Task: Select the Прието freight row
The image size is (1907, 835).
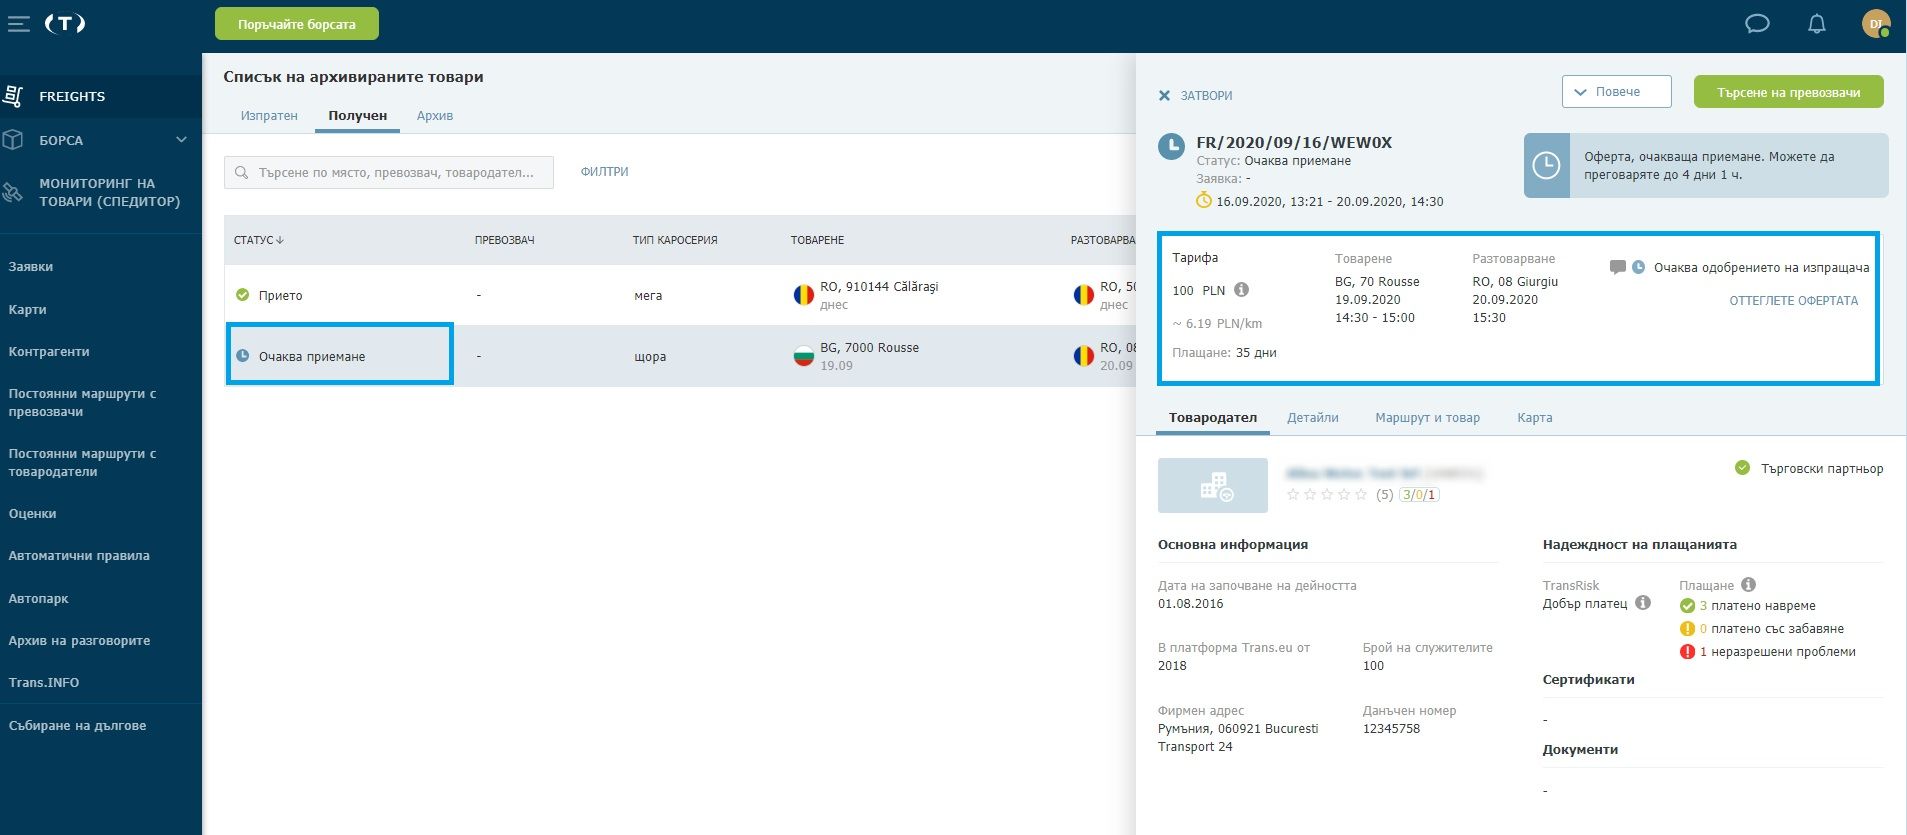Action: click(x=680, y=295)
